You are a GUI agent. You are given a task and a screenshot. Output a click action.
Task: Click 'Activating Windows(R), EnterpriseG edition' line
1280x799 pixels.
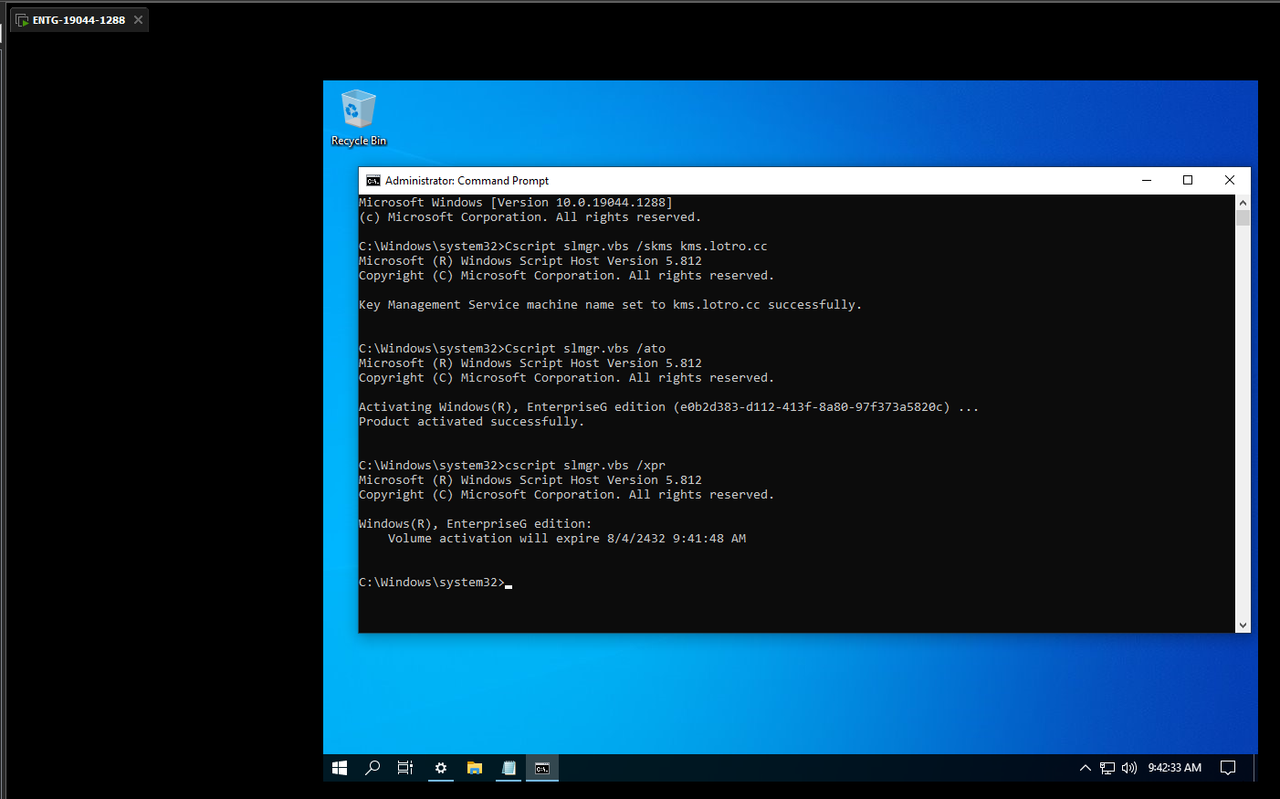point(669,407)
